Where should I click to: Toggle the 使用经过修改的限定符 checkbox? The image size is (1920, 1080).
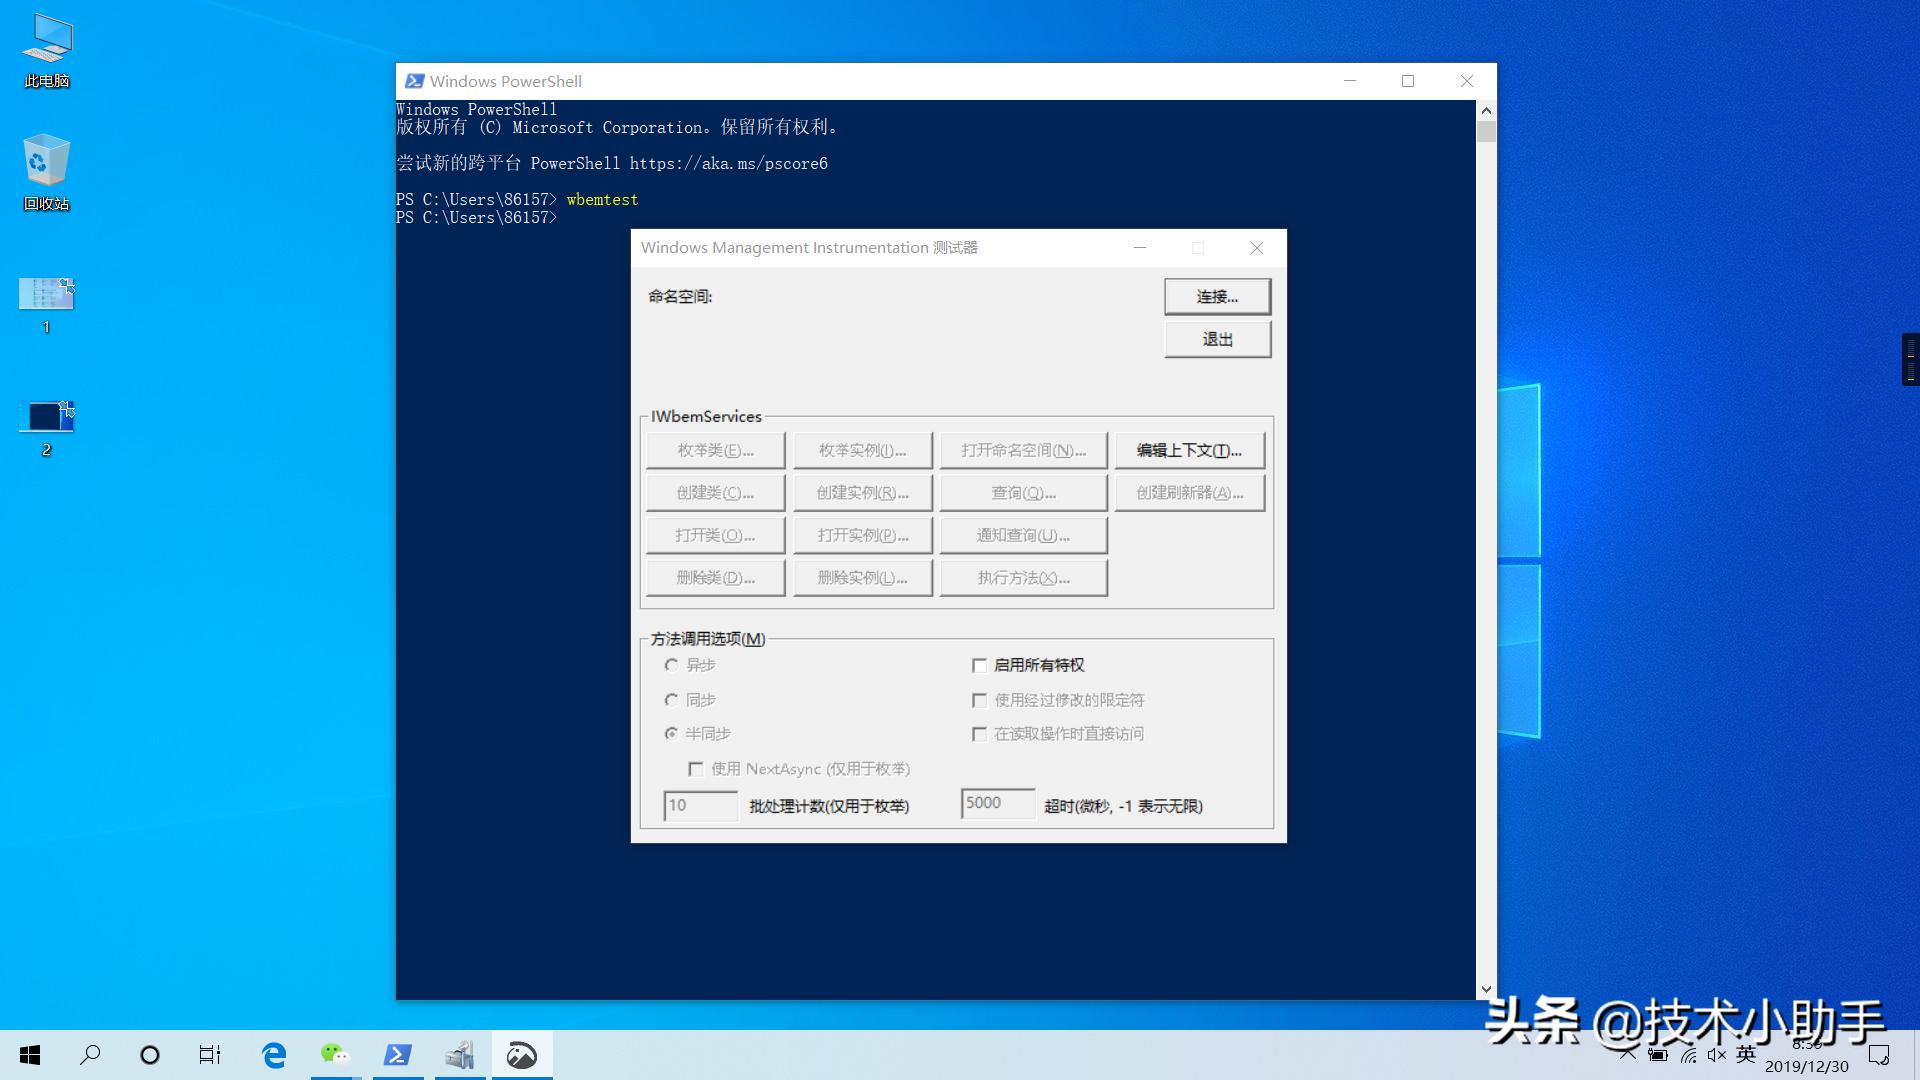tap(980, 701)
